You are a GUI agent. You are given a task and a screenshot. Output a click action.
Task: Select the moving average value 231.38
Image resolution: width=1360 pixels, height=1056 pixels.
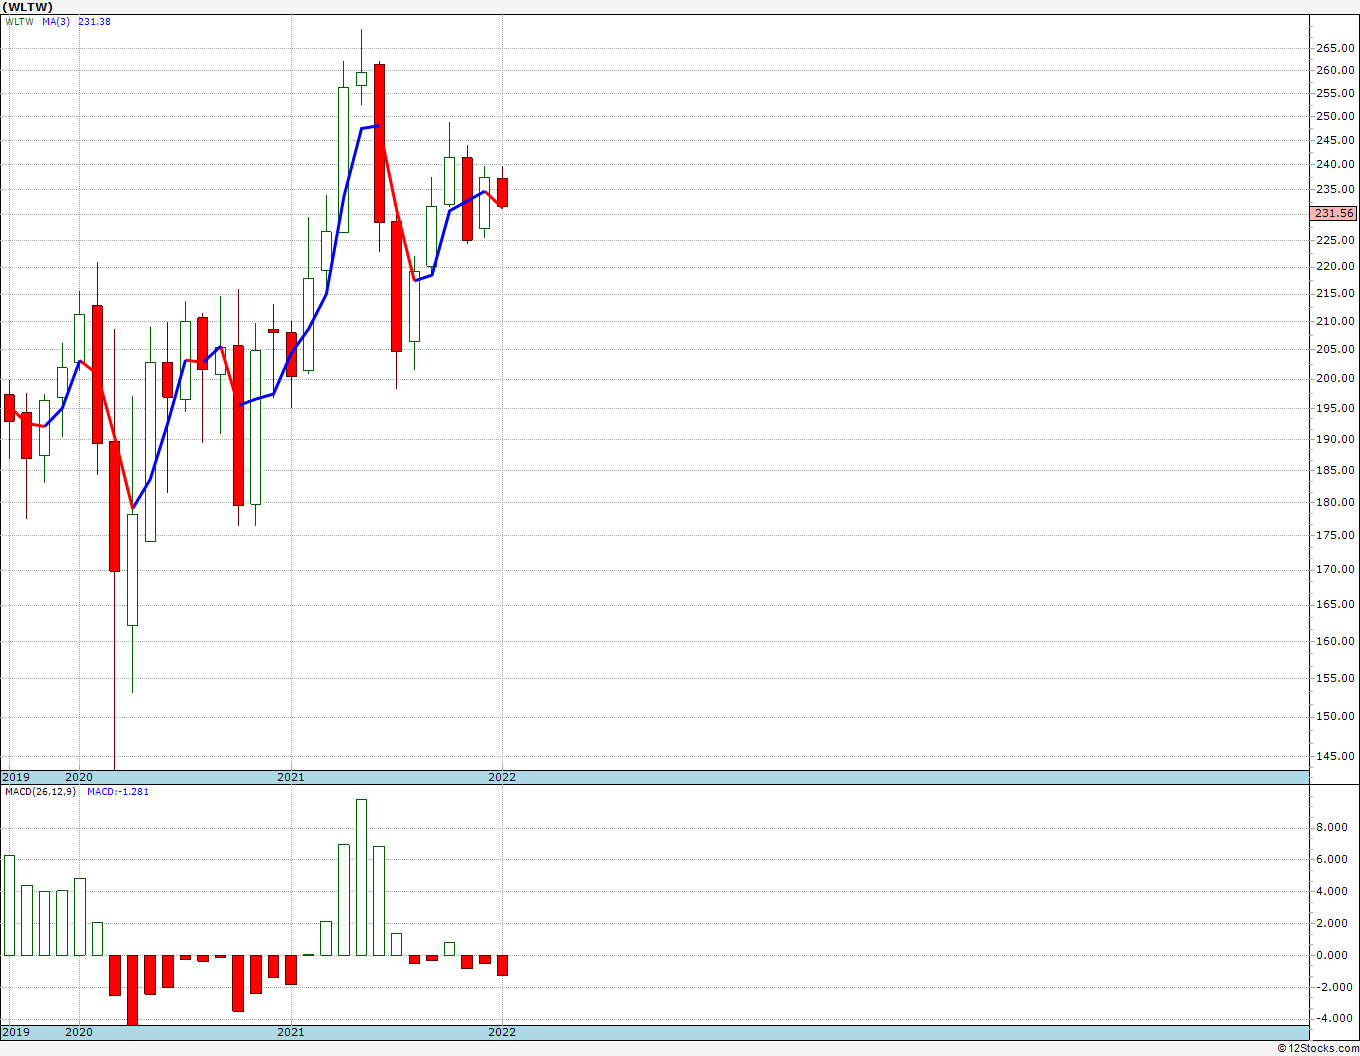pyautogui.click(x=95, y=22)
